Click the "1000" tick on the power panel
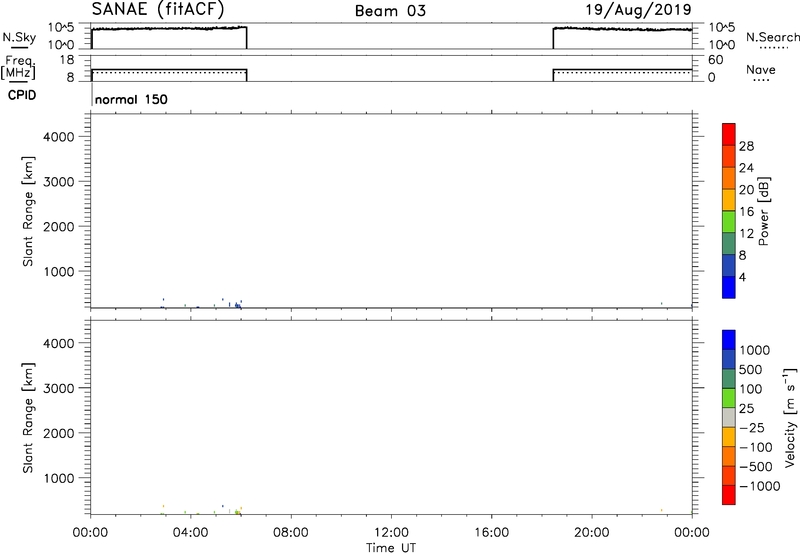 pos(59,272)
